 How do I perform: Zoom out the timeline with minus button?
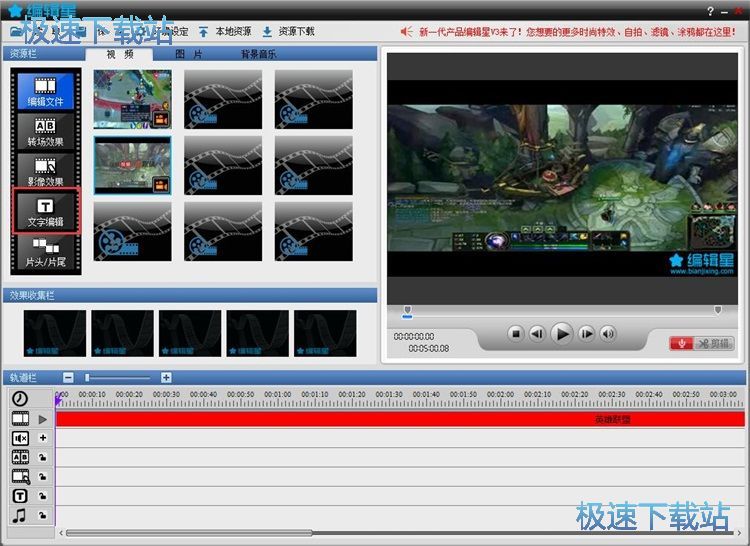point(68,377)
